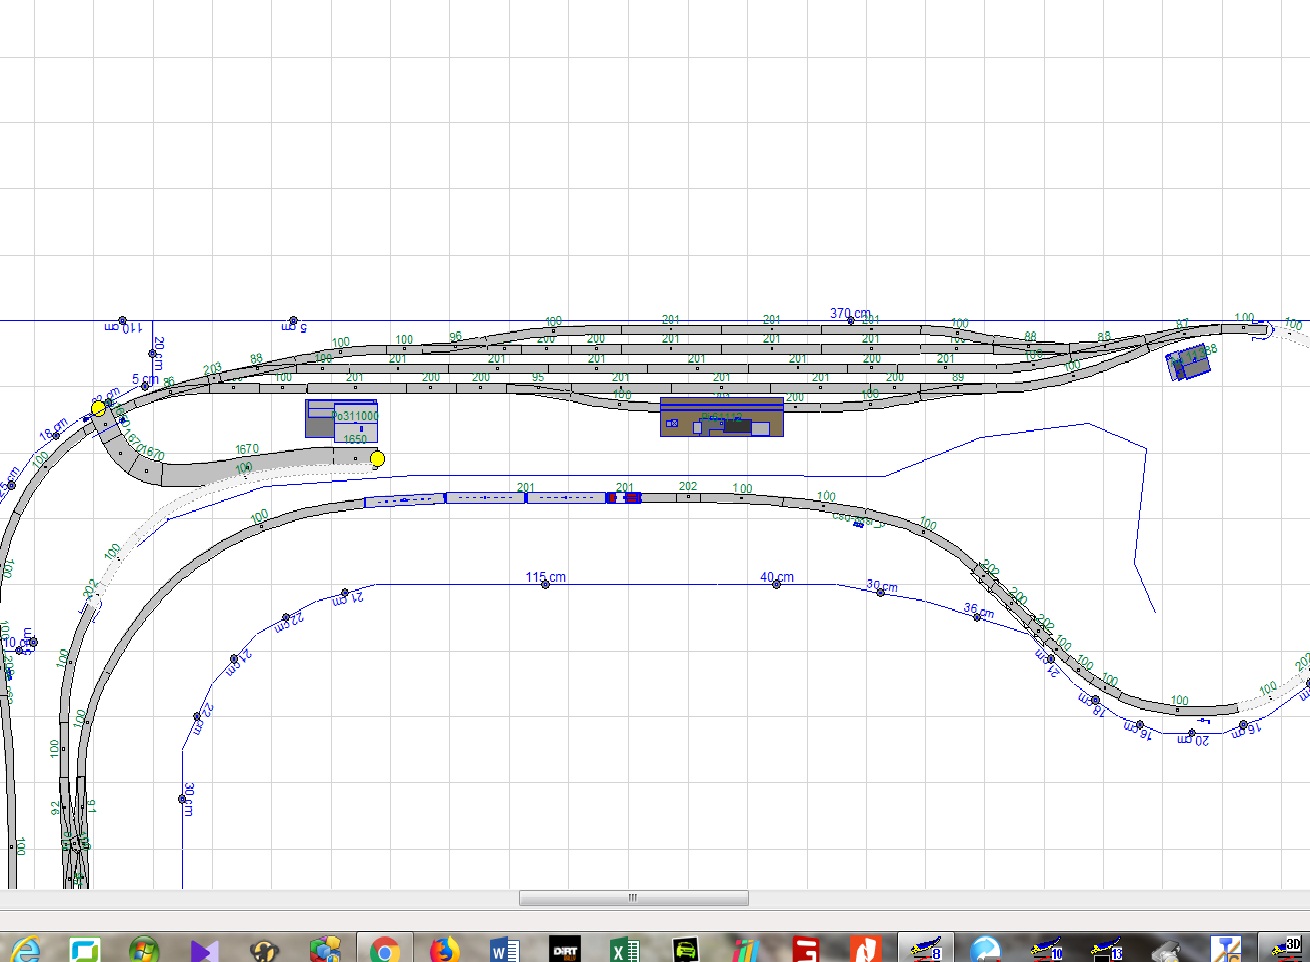Switch to Microsoft Word in taskbar
Screen dimensions: 1310x962
pos(504,948)
